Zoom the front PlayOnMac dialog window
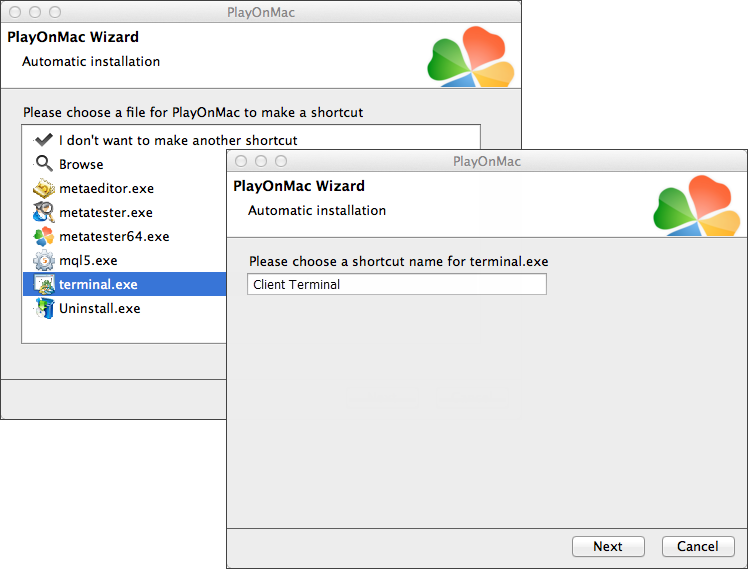This screenshot has height=569, width=748. [281, 161]
